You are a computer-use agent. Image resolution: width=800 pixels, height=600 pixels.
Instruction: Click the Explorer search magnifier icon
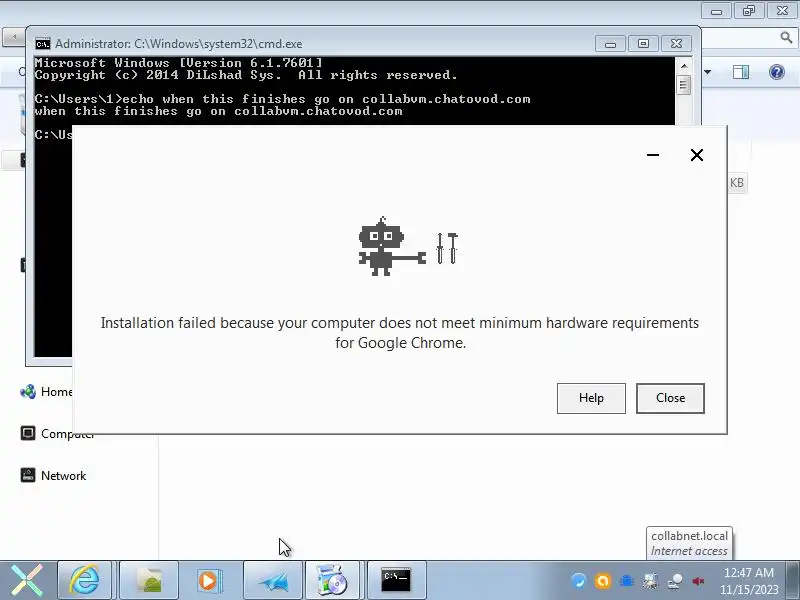coord(786,37)
